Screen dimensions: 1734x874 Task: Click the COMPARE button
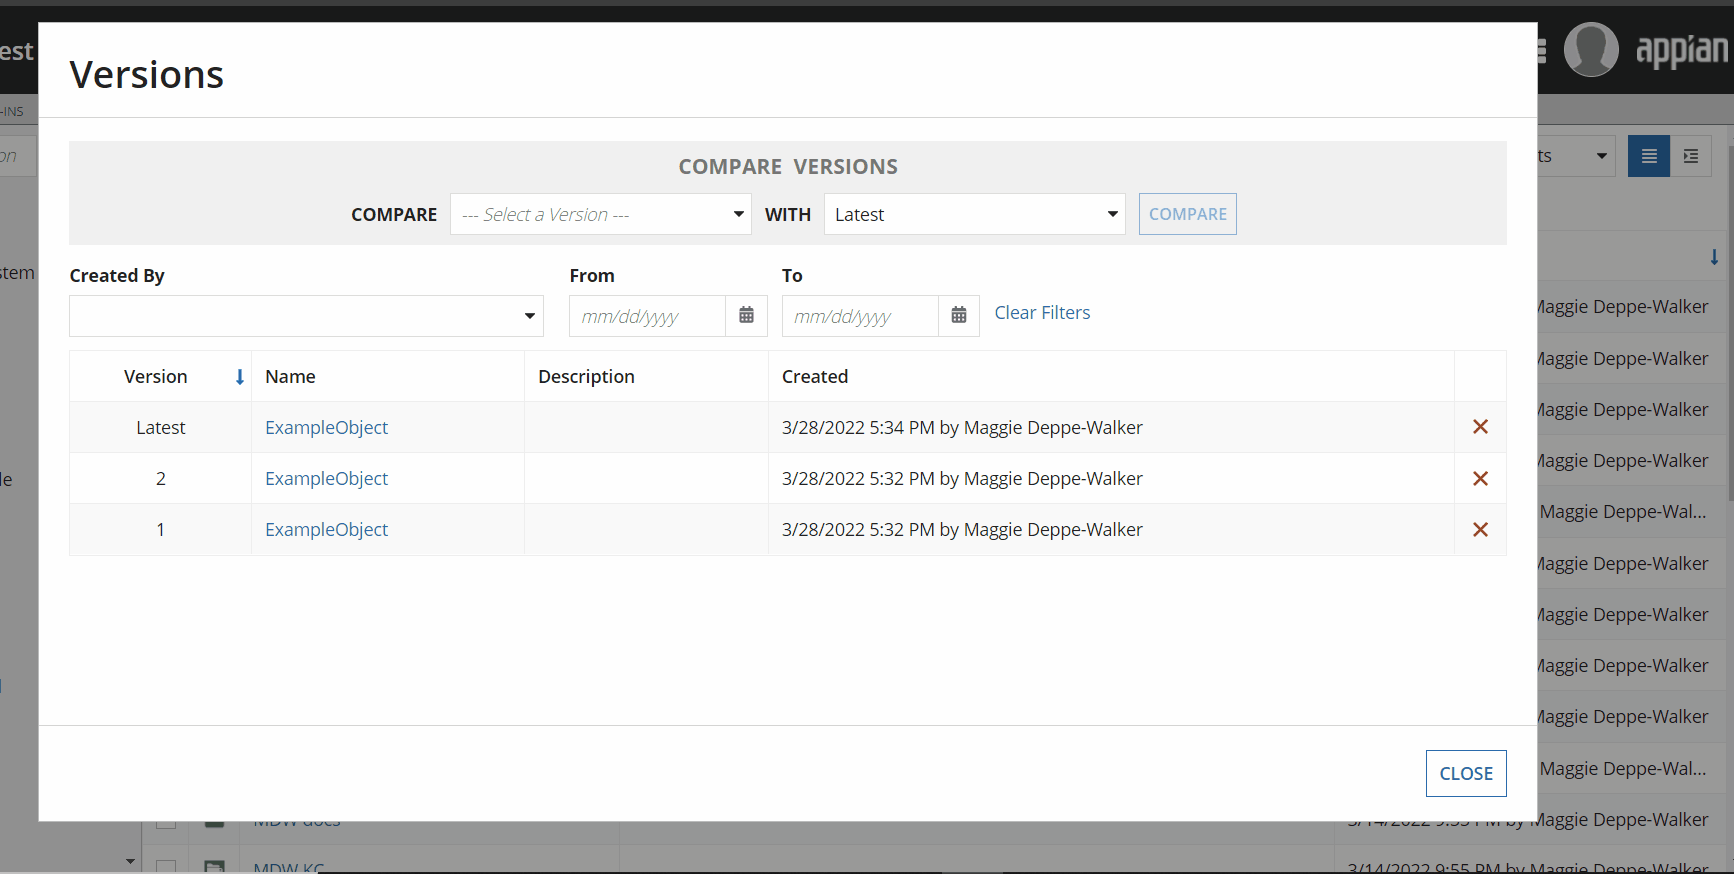click(x=1187, y=214)
